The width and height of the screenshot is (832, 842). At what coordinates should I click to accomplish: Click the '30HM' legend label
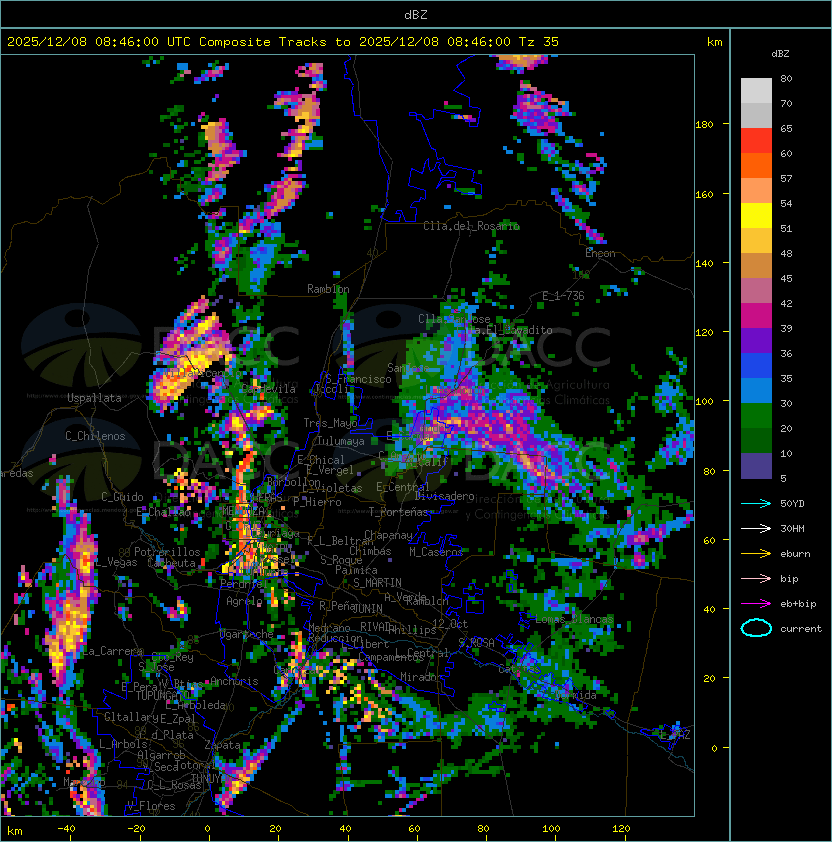pyautogui.click(x=792, y=528)
